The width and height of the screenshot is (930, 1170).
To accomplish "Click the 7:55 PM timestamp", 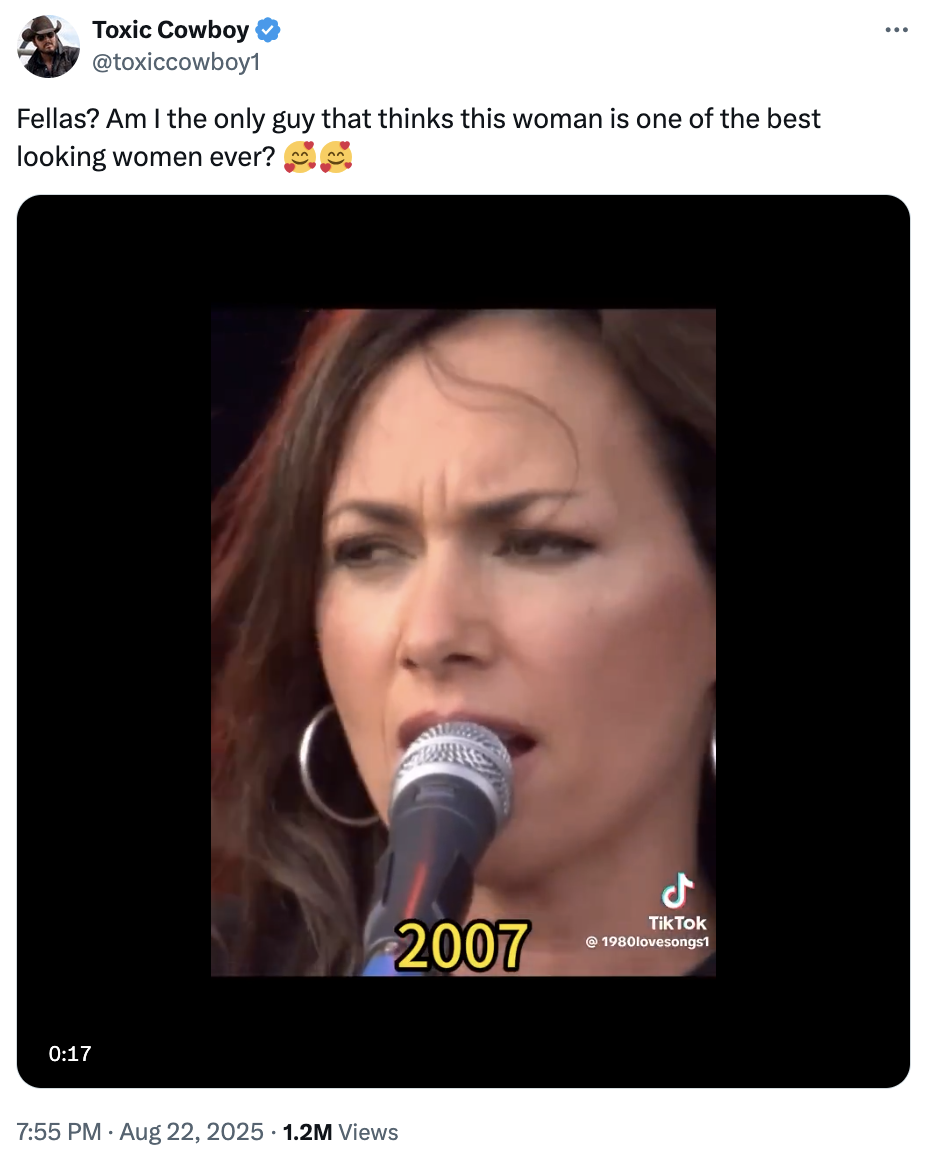I will pyautogui.click(x=58, y=1132).
